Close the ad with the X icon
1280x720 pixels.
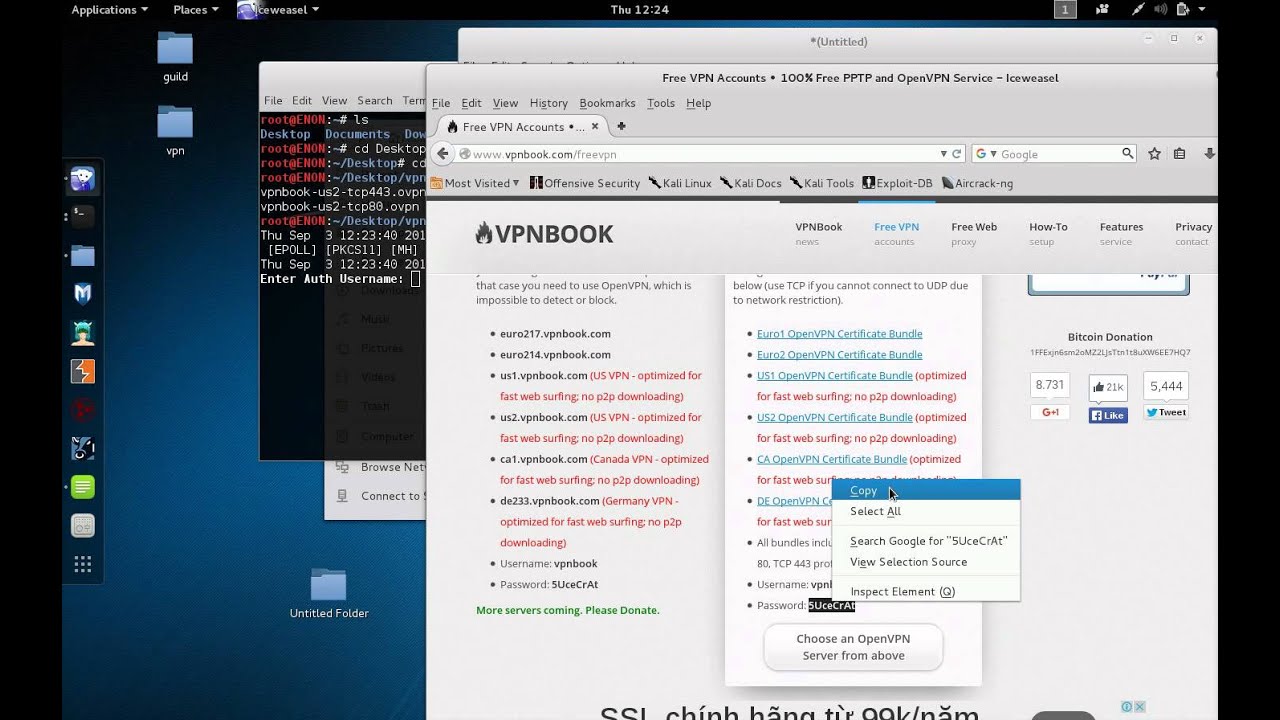point(1139,707)
